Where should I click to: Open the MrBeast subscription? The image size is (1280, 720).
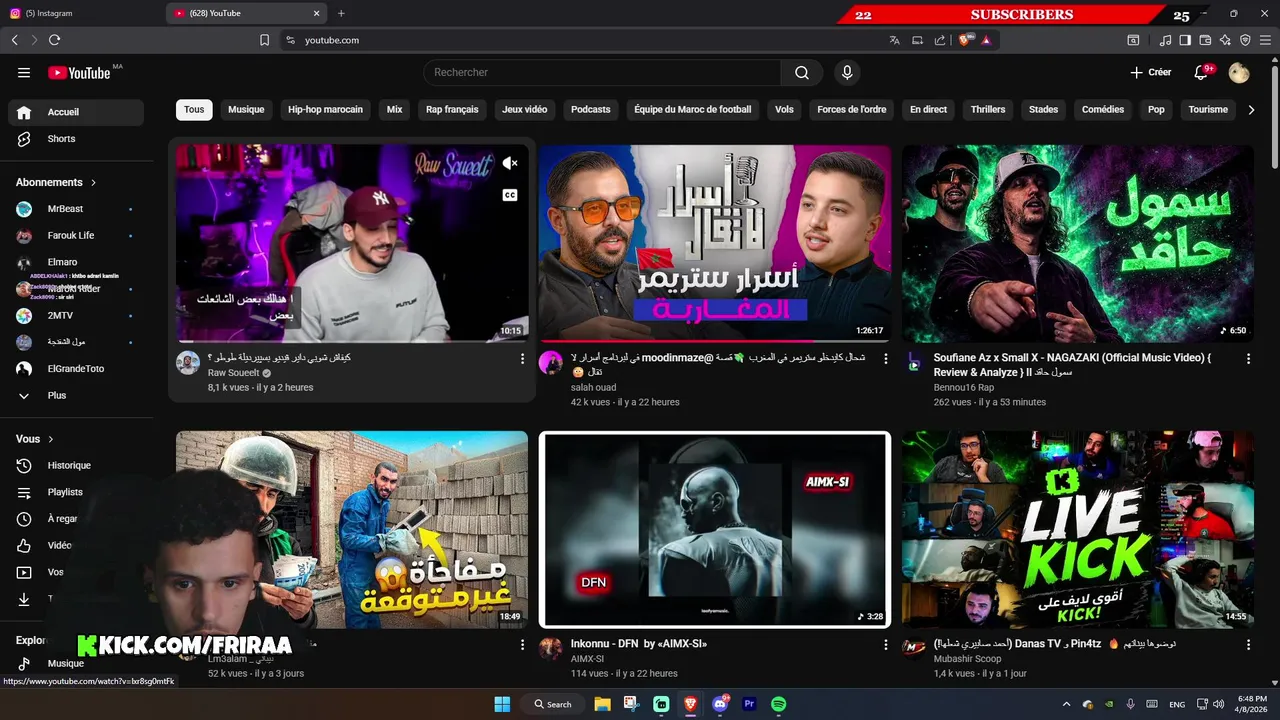tap(76, 209)
